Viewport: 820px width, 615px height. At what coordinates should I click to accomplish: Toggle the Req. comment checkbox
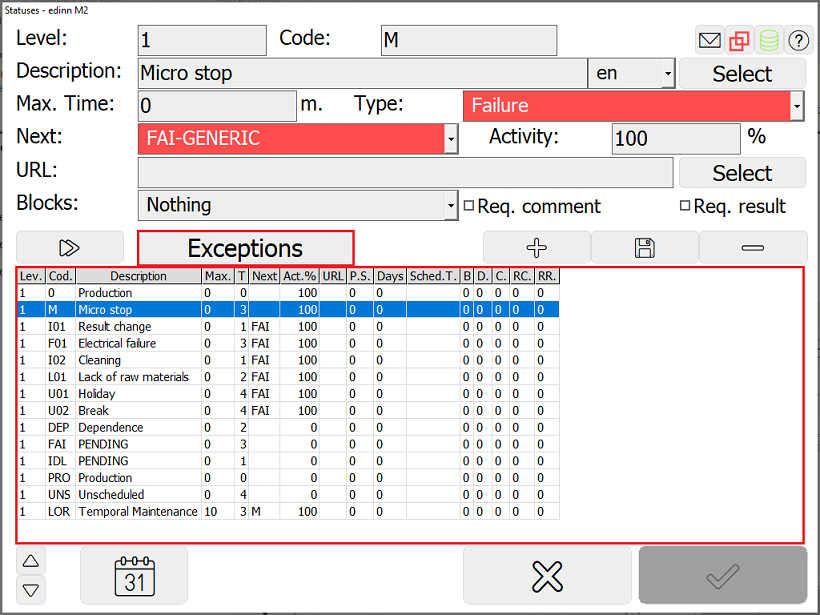click(x=469, y=206)
